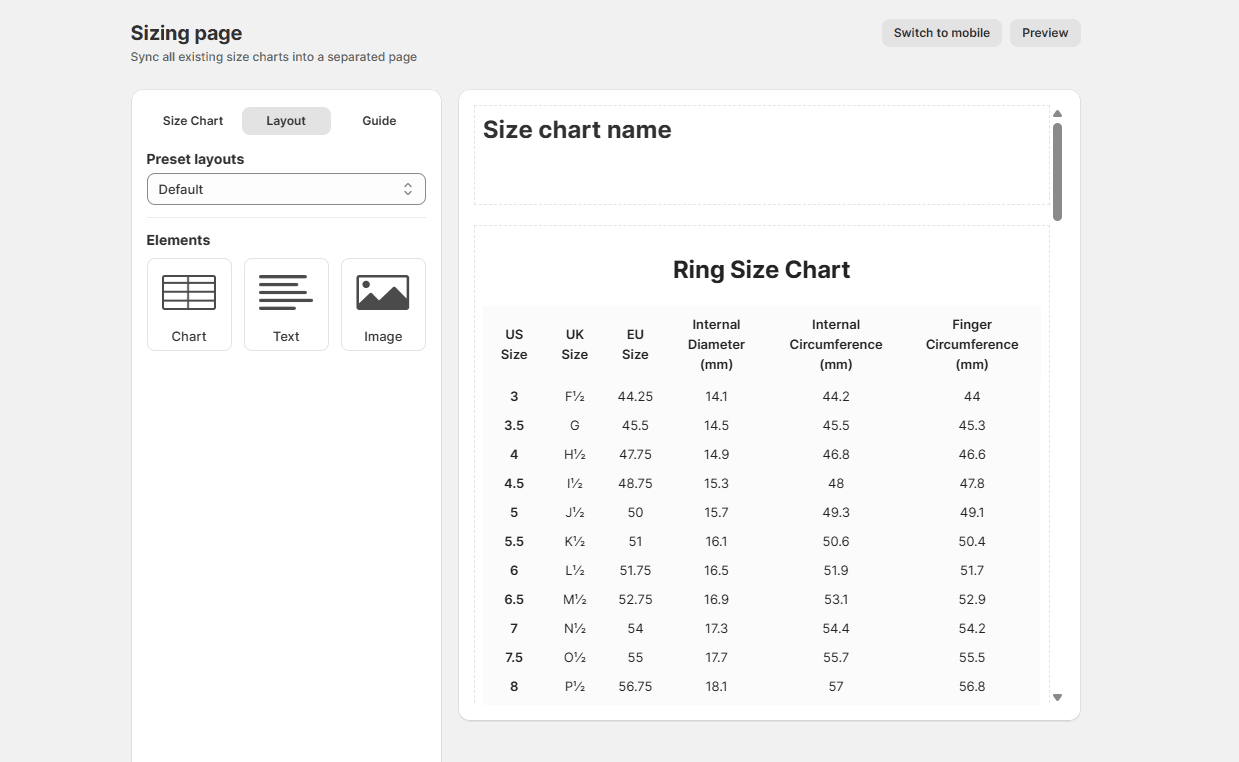1239x762 pixels.
Task: Click the Ring Size Chart heading
Action: click(761, 270)
